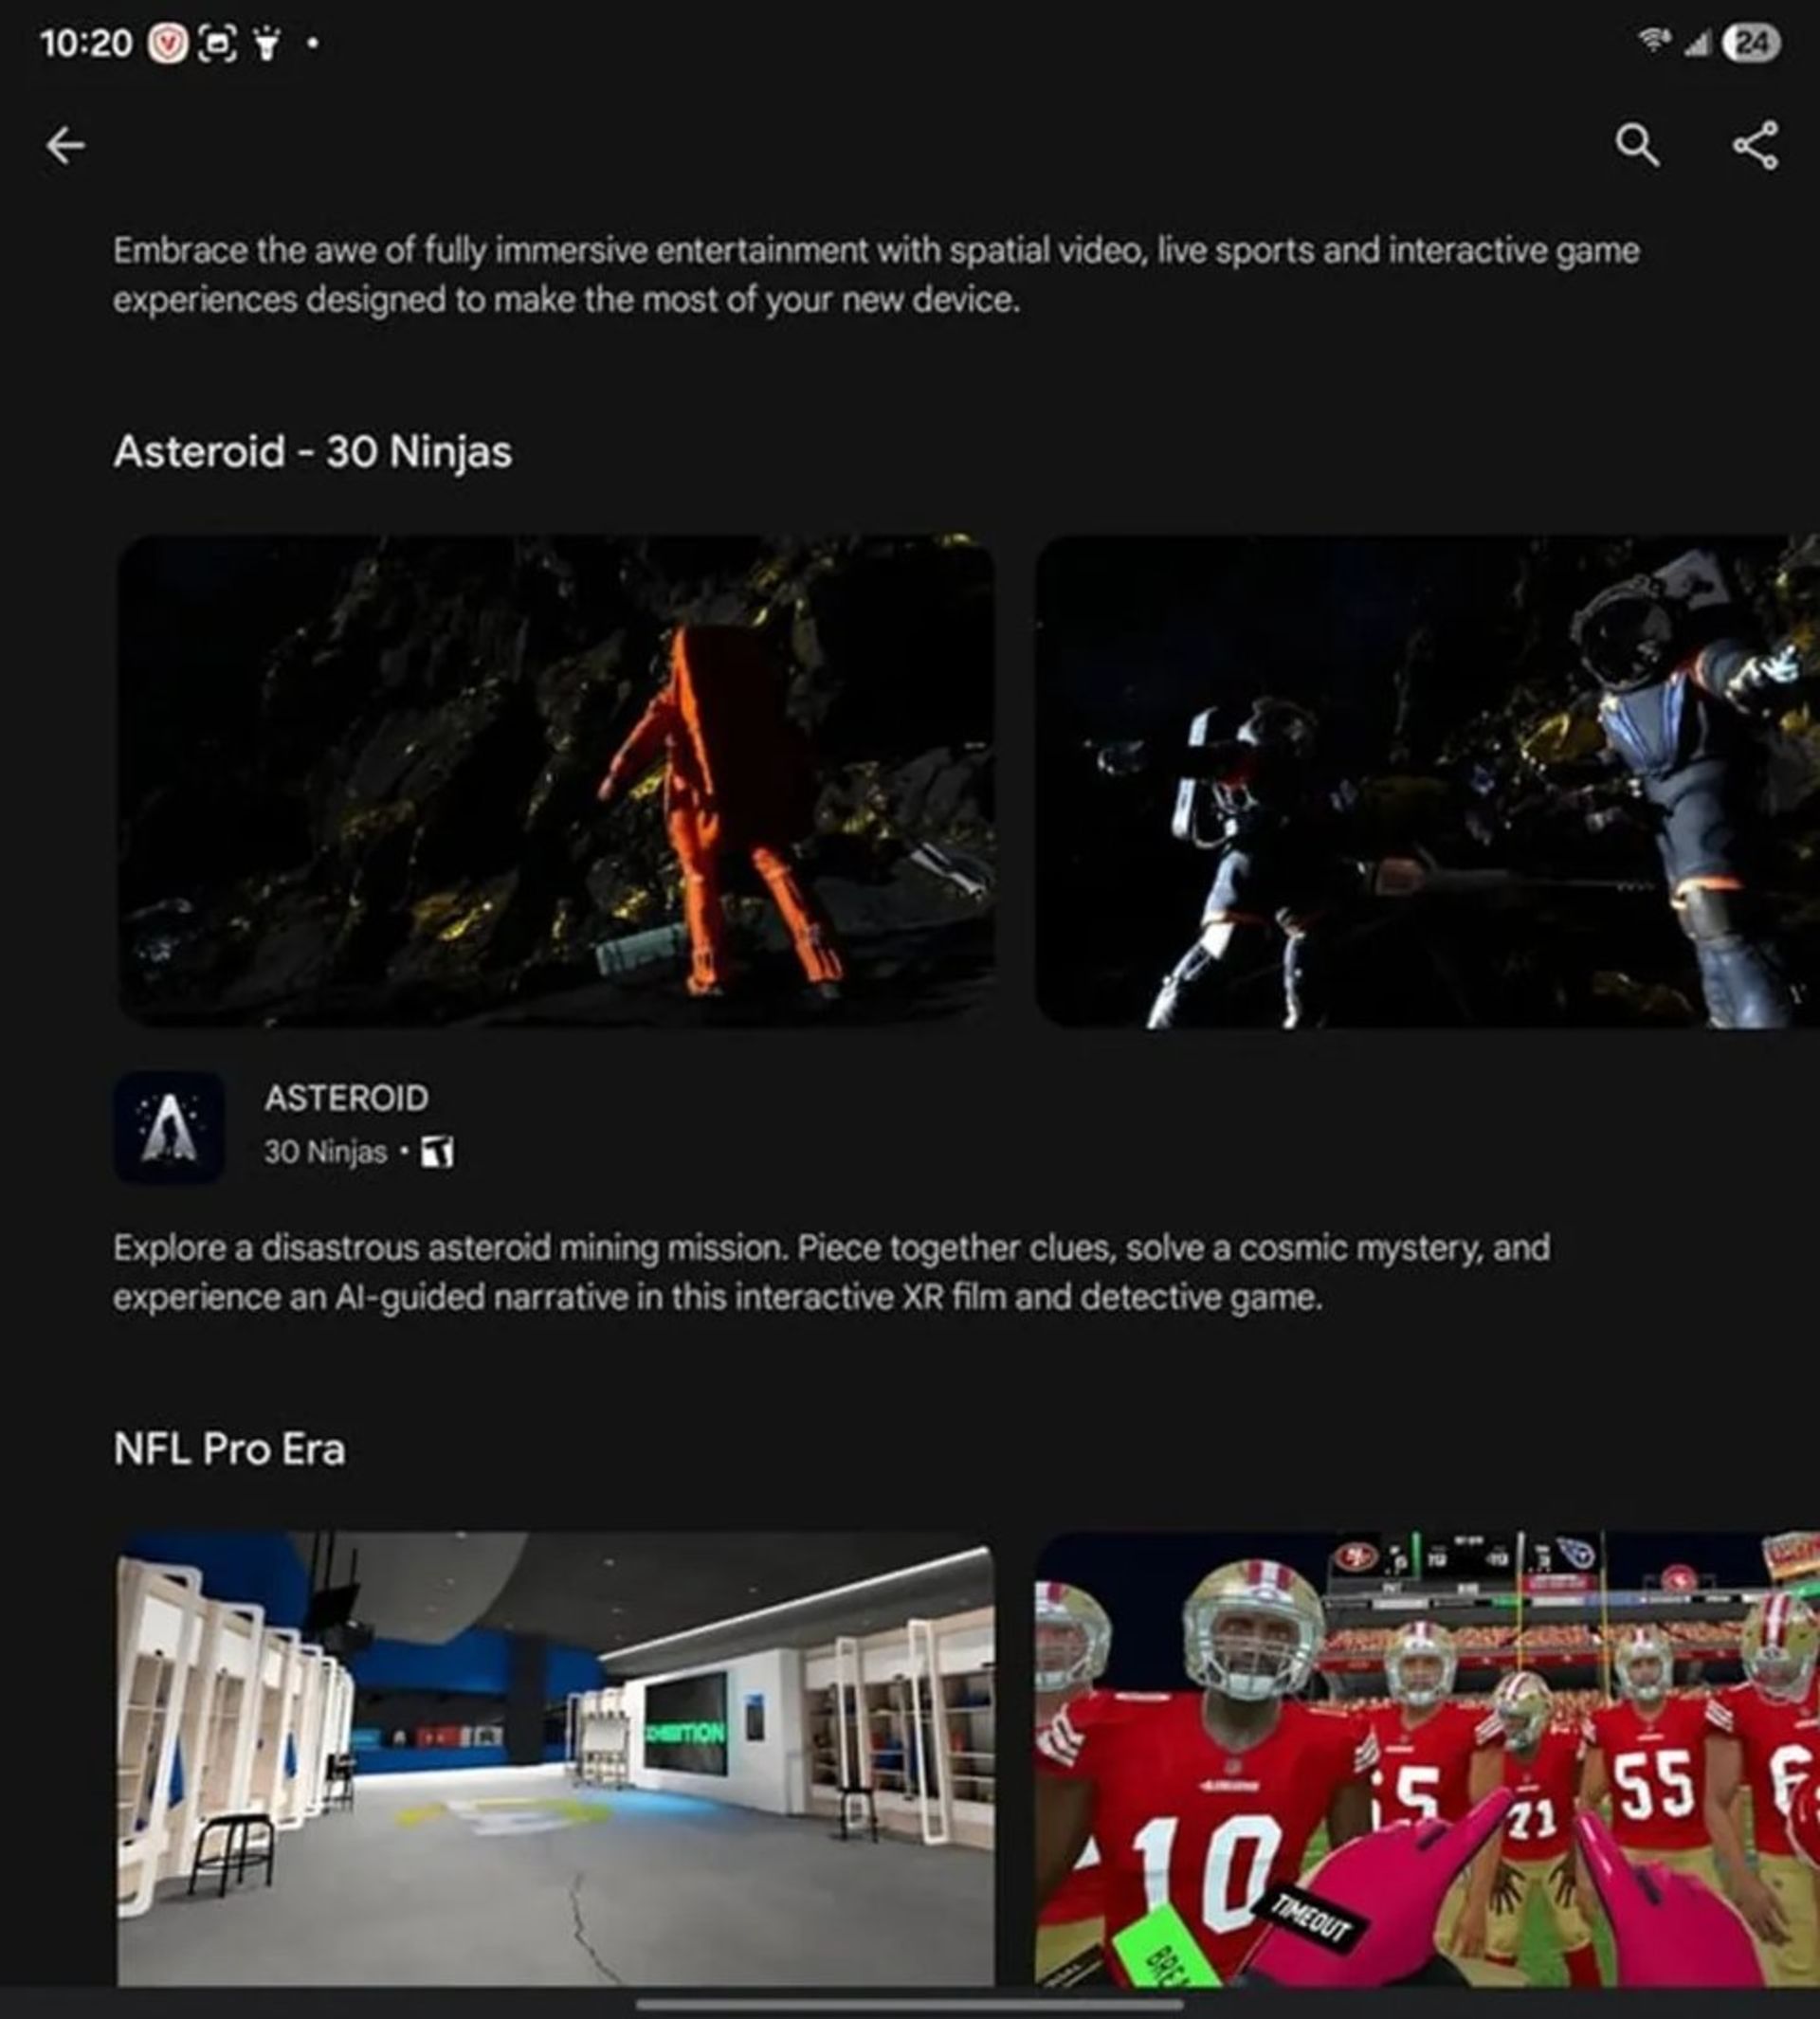Tap the Wi-Fi status icon
Screen dimensions: 1820x2019
(x=1655, y=41)
